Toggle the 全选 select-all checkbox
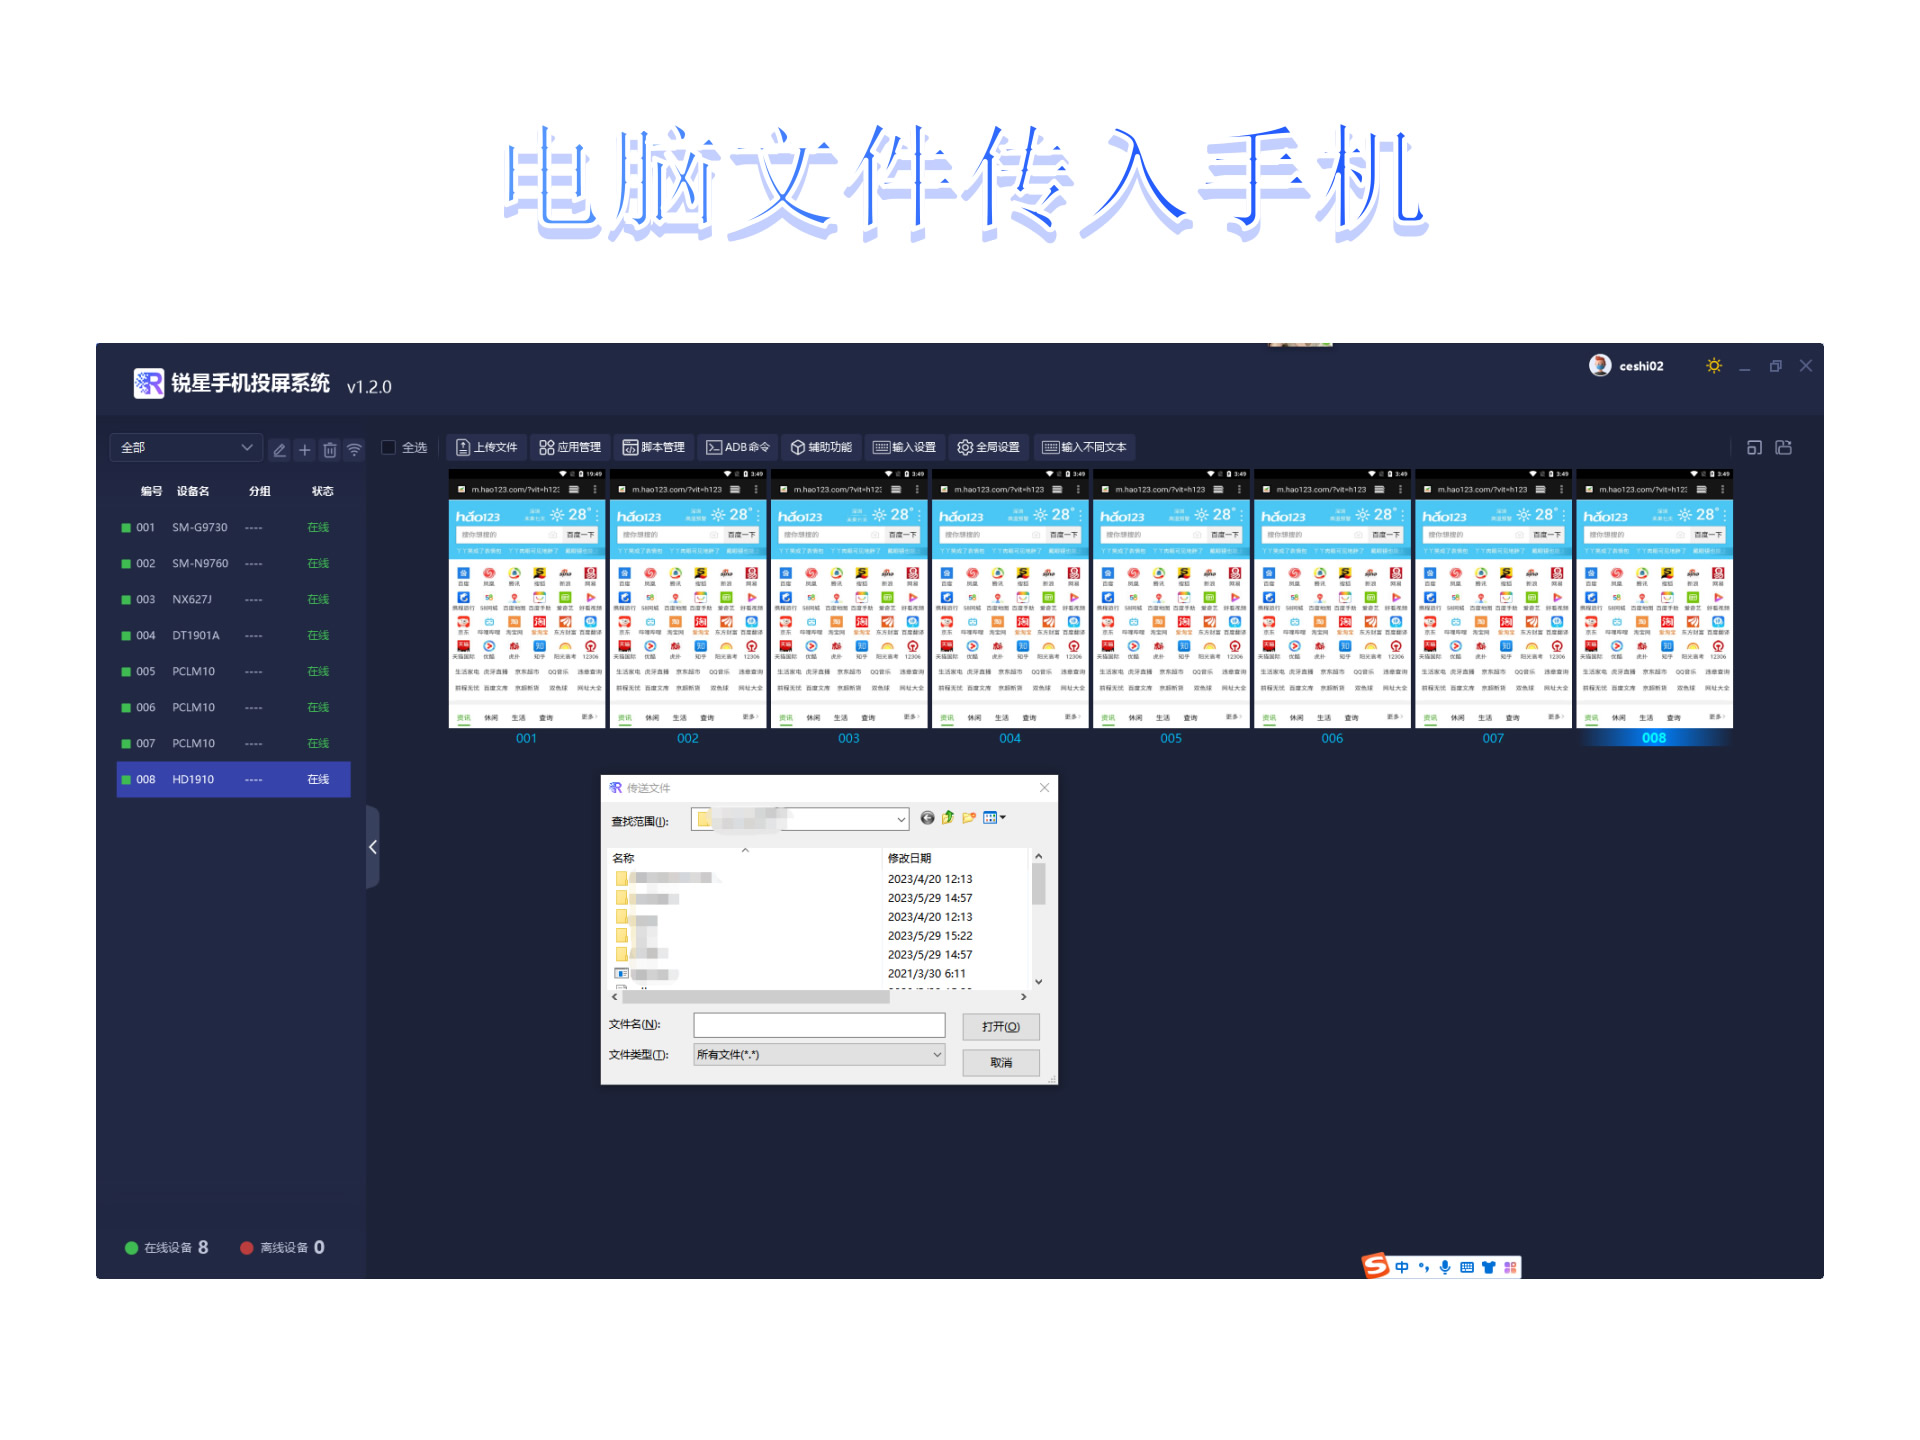 389,447
